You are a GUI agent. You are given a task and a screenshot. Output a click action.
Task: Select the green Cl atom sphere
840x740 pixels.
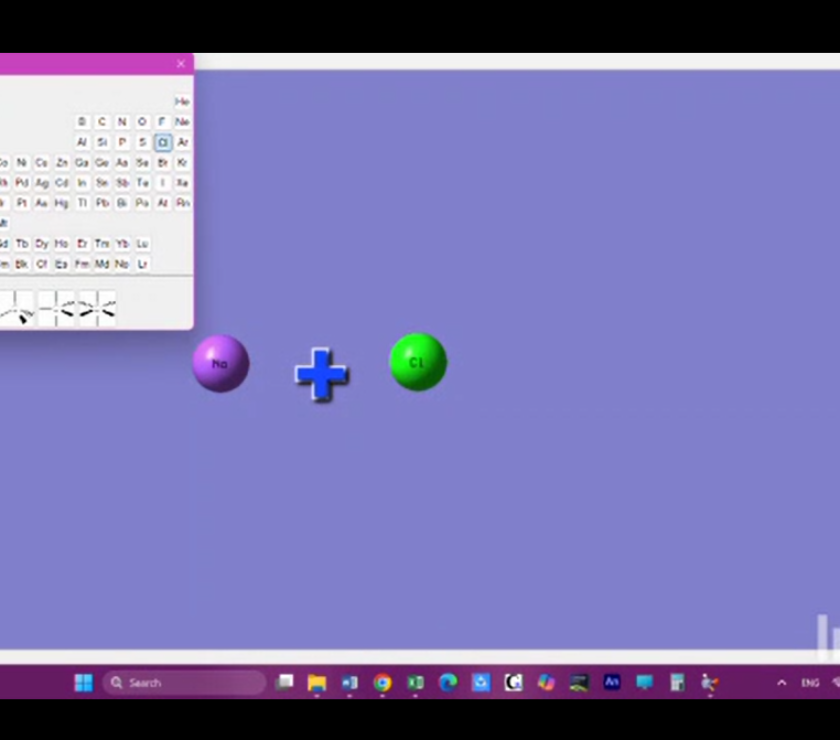418,362
